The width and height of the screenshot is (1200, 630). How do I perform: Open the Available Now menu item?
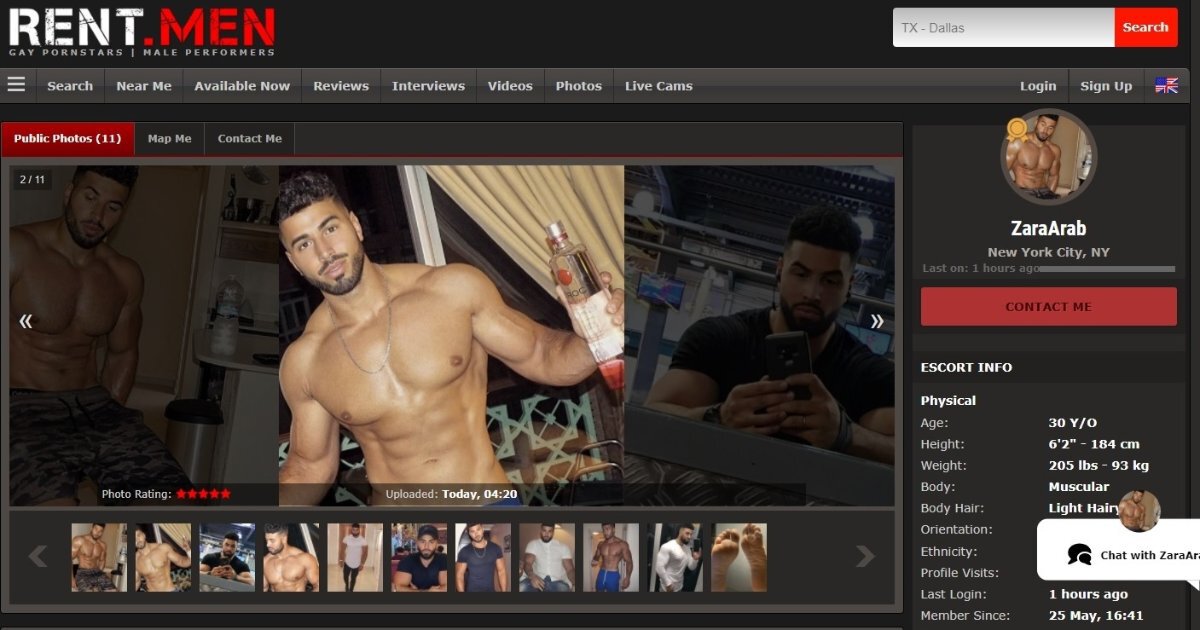click(242, 86)
